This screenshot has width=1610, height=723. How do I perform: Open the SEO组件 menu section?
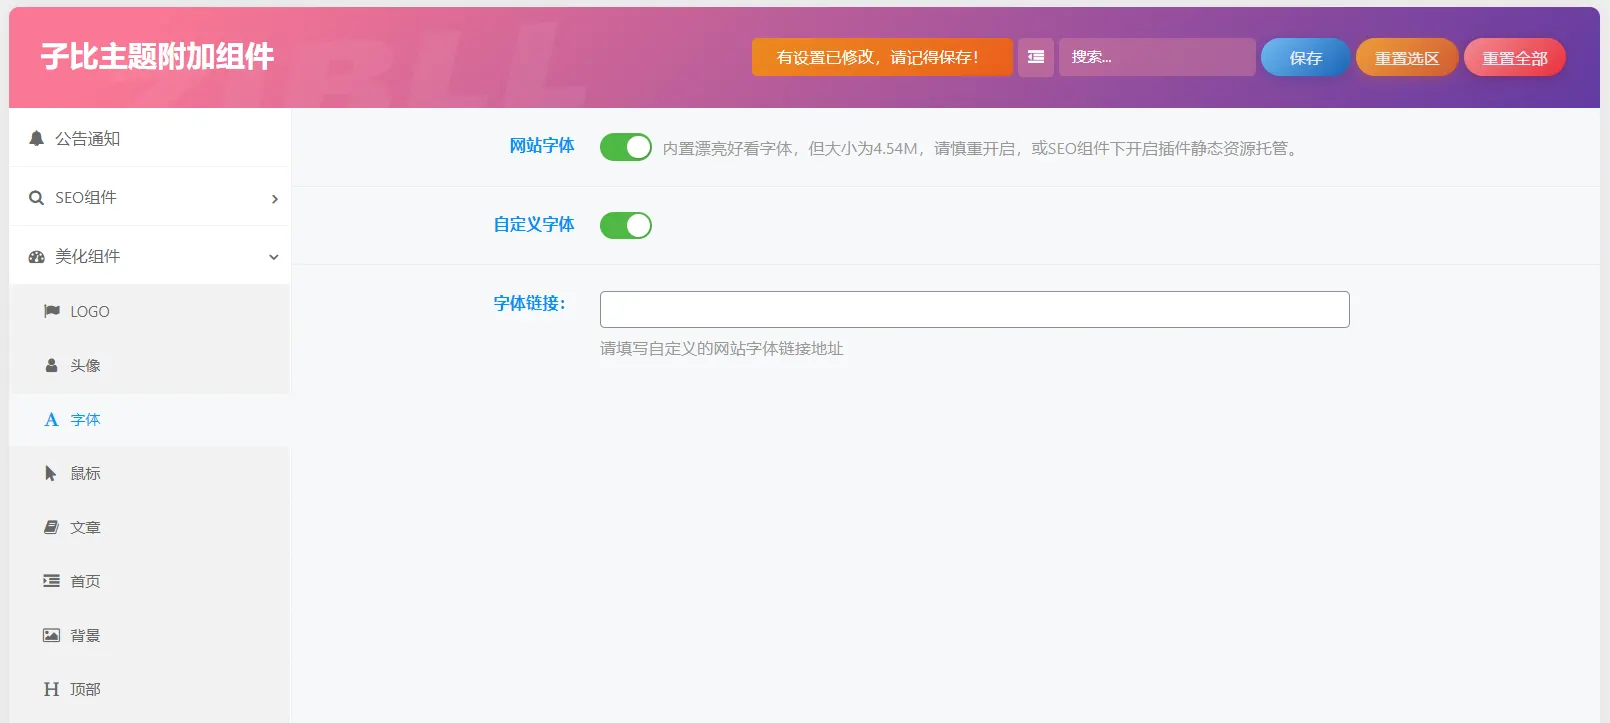150,198
